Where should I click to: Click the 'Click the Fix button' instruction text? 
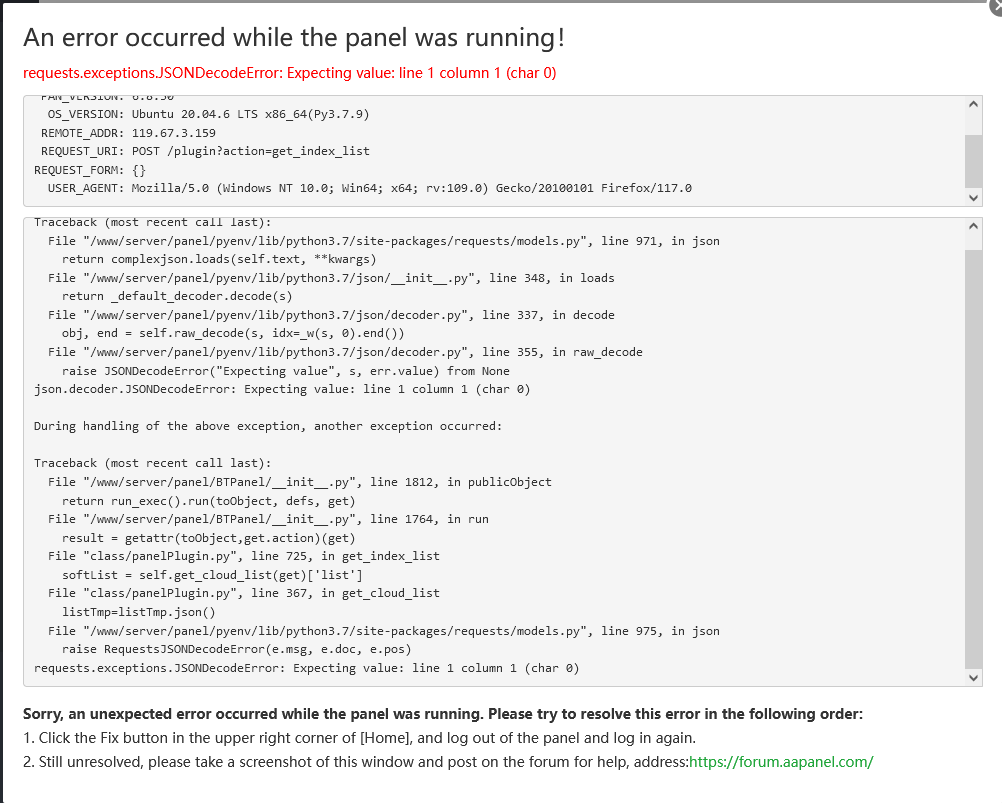click(360, 738)
